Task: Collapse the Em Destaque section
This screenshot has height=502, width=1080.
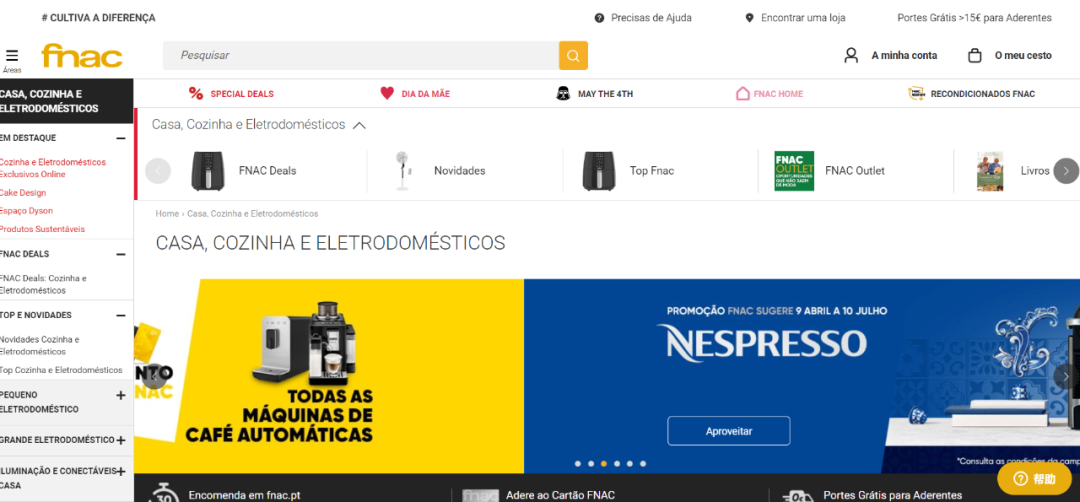Action: coord(121,138)
